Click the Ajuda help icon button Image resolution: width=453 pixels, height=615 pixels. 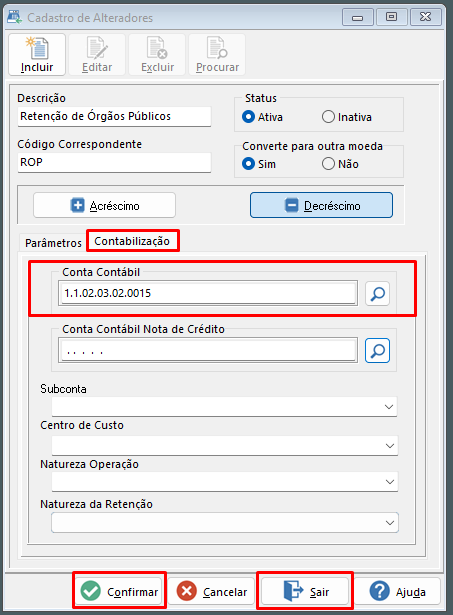pyautogui.click(x=397, y=591)
